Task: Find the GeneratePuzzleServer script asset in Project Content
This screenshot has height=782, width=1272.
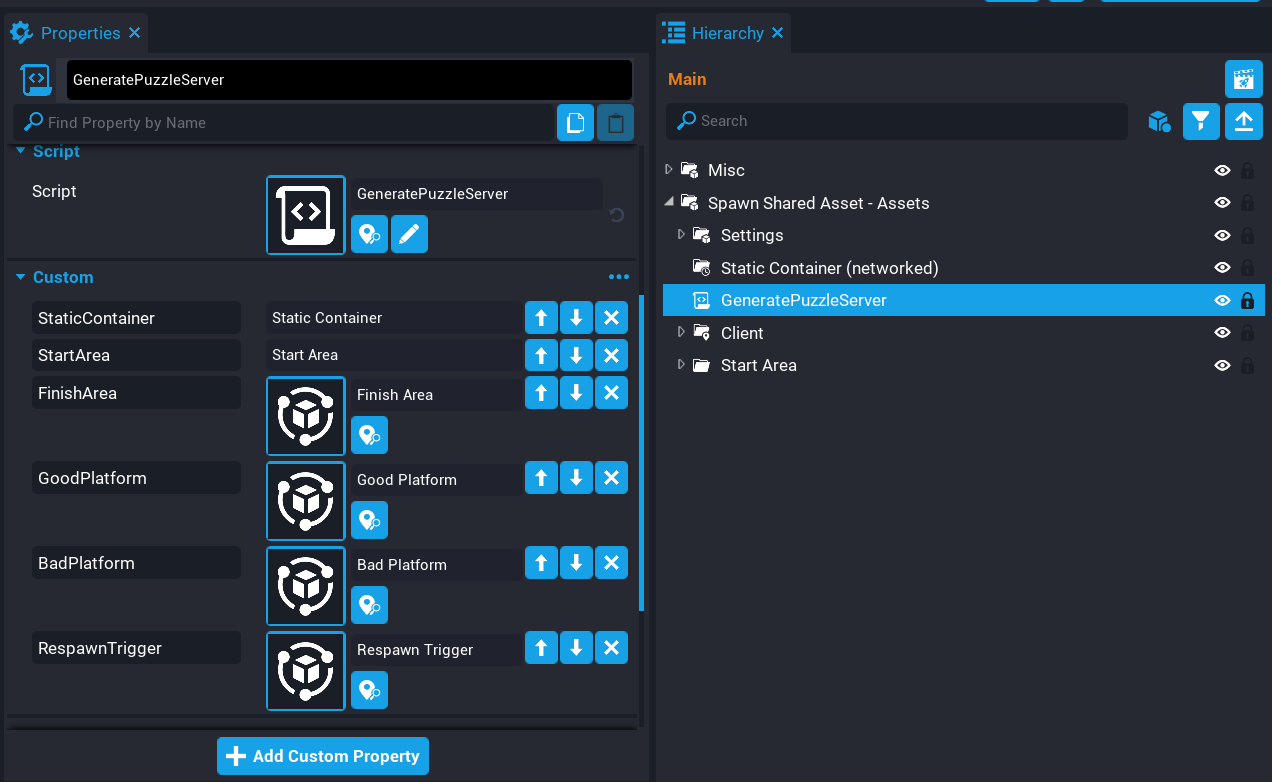Action: pyautogui.click(x=369, y=235)
